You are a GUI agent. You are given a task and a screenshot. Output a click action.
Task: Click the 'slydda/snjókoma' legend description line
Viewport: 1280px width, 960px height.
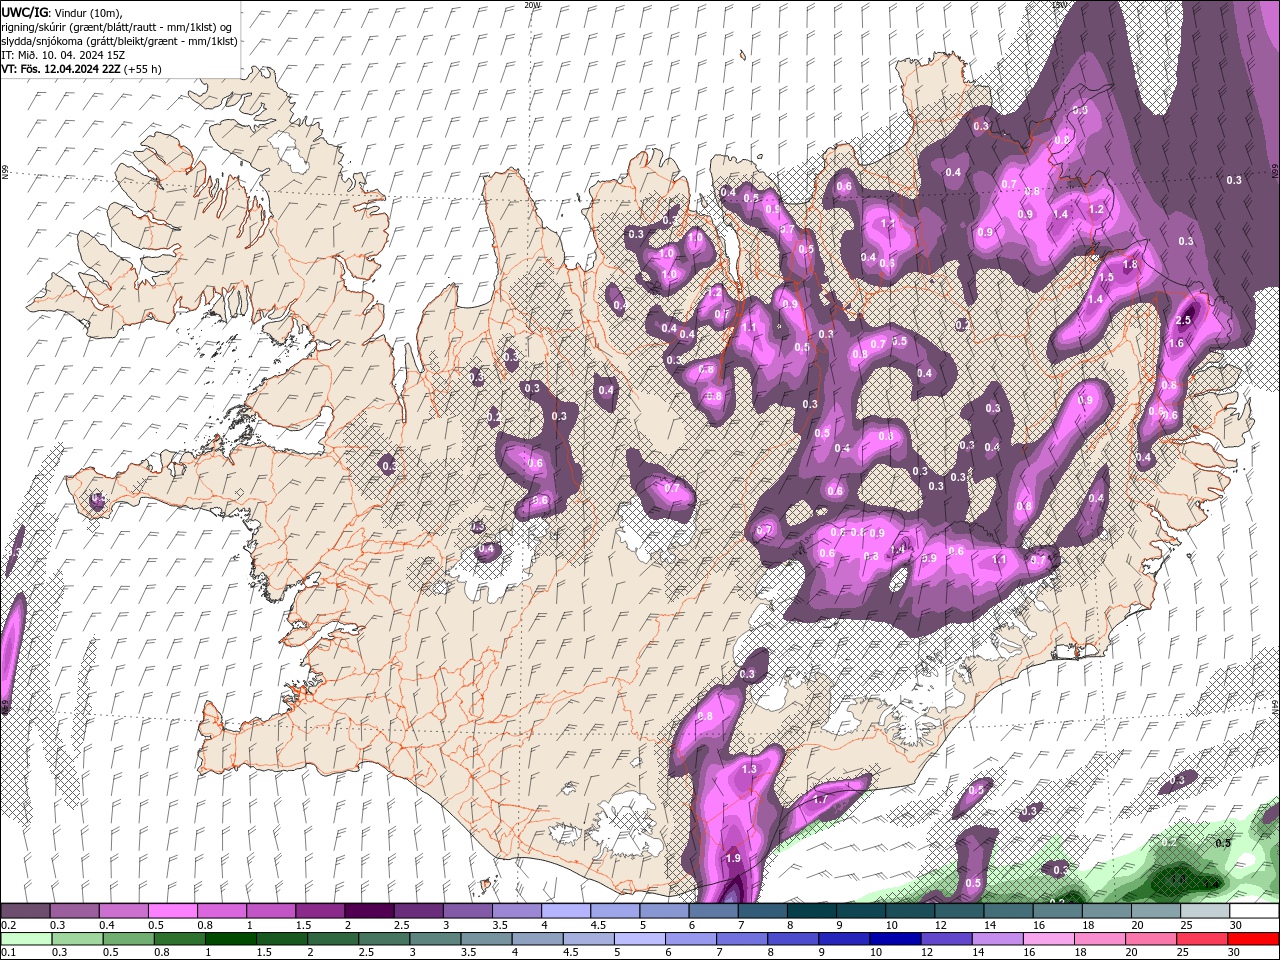pyautogui.click(x=120, y=41)
